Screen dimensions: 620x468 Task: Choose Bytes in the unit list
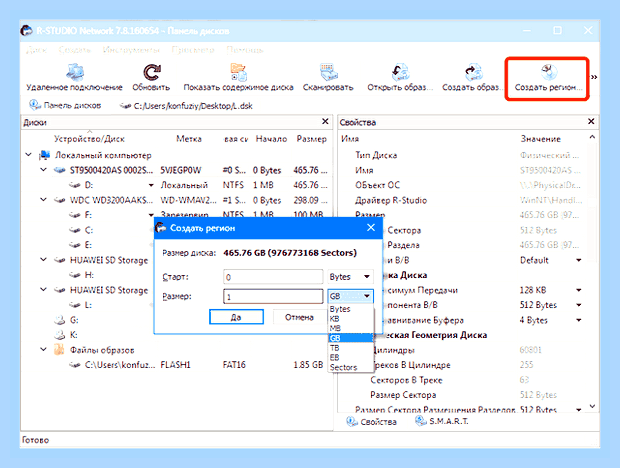coord(350,309)
